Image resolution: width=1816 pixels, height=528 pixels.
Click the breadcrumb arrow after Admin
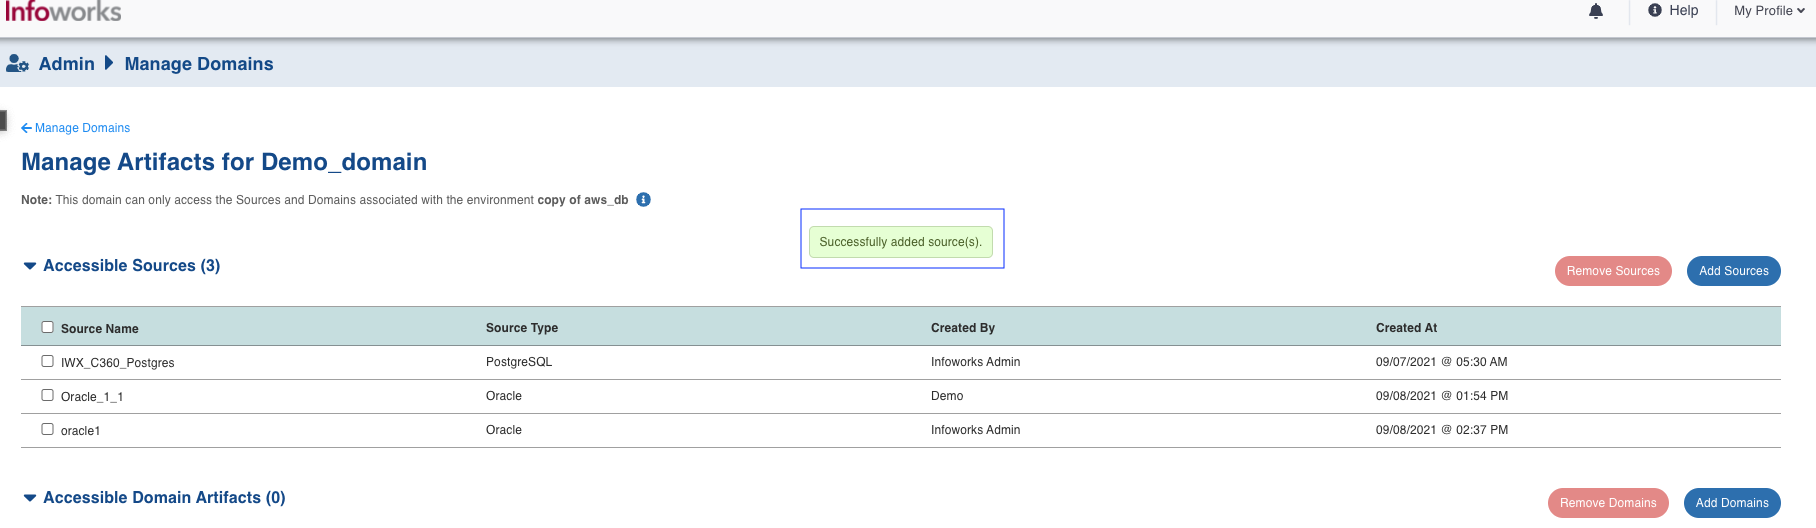(x=109, y=63)
